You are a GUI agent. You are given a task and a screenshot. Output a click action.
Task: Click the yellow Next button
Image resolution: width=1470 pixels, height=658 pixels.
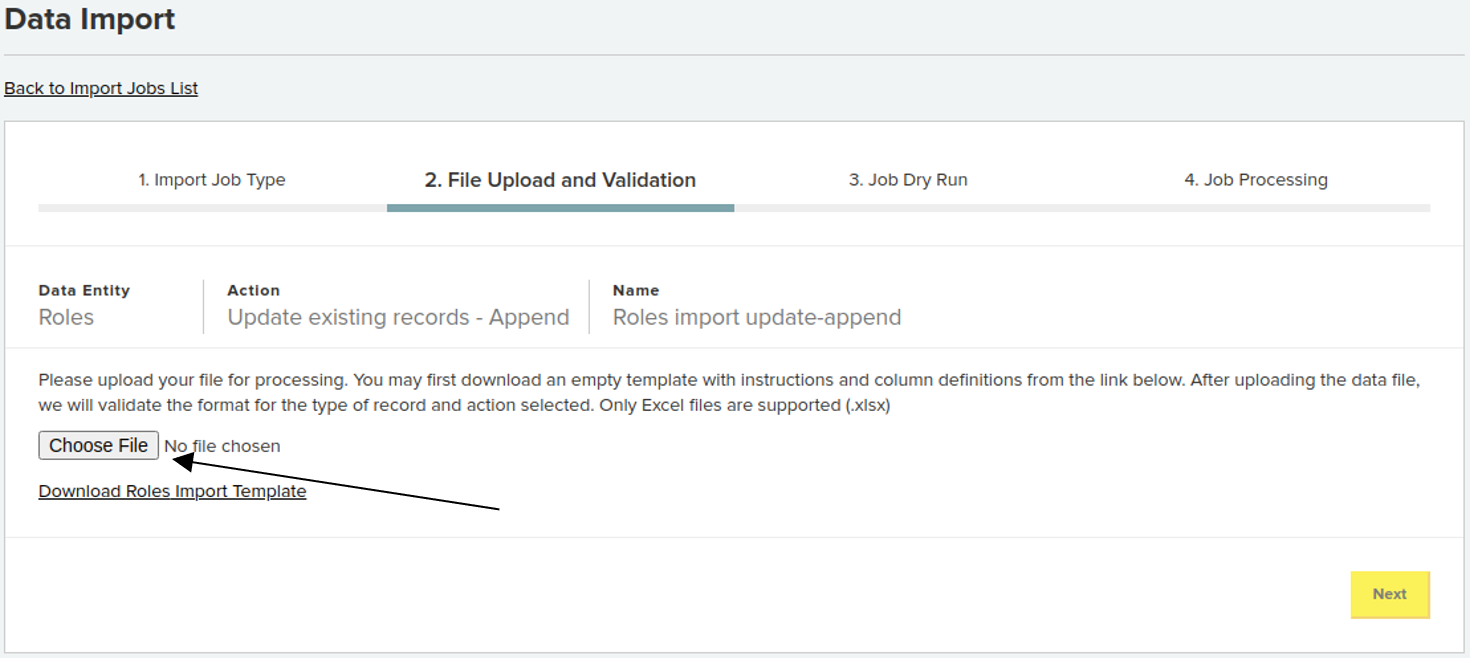point(1390,594)
